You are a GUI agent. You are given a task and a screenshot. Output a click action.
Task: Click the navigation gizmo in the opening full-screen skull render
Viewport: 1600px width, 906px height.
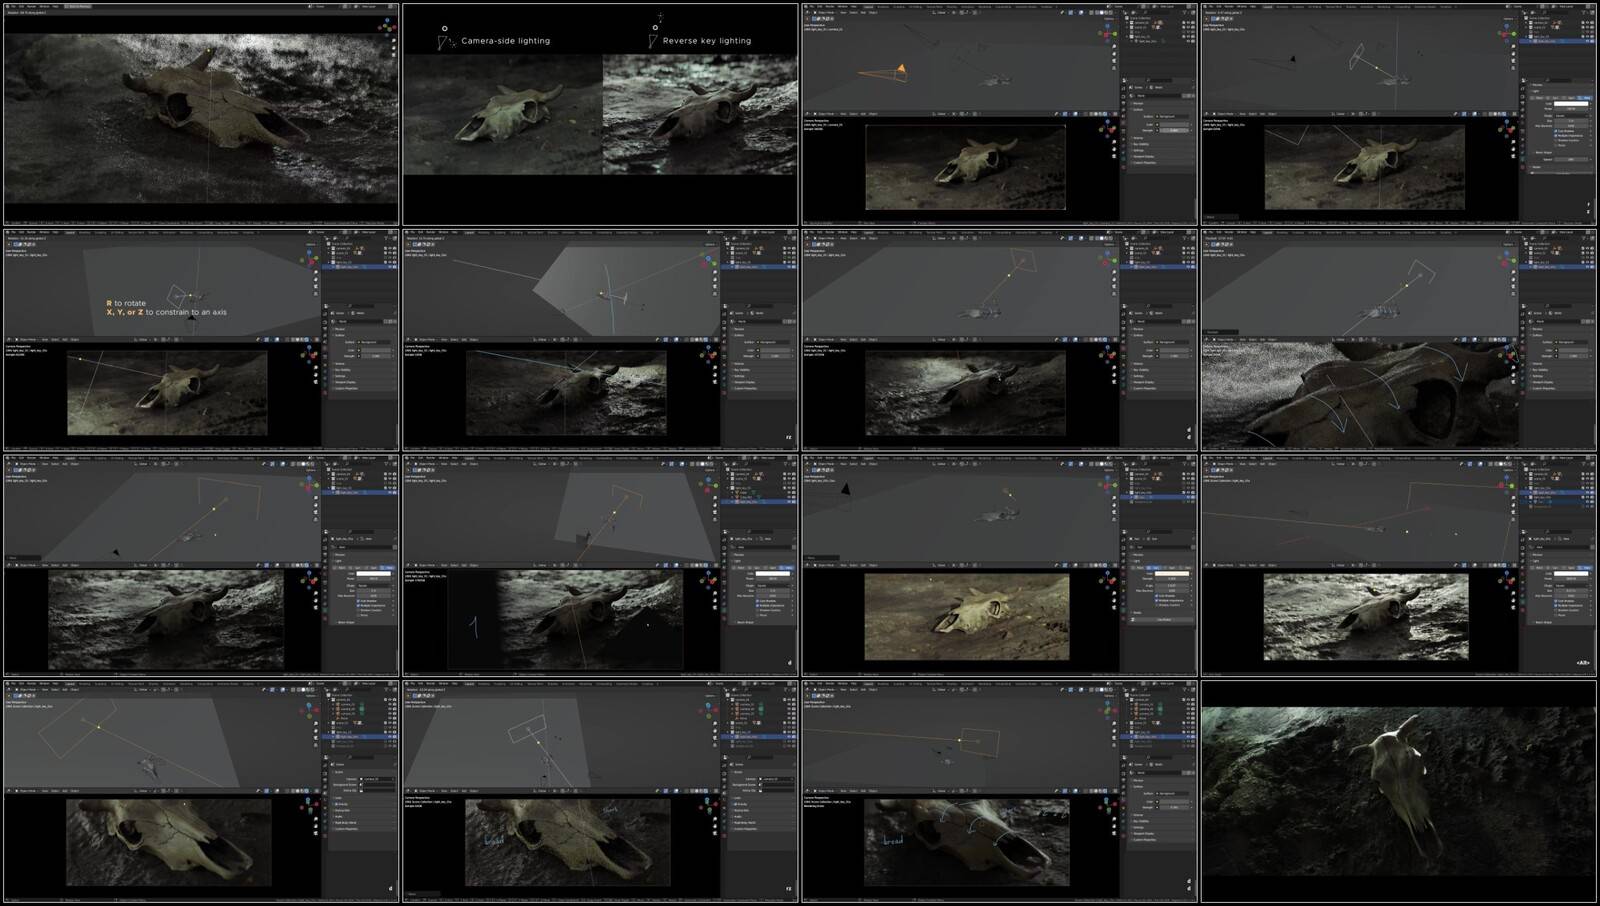pyautogui.click(x=386, y=24)
